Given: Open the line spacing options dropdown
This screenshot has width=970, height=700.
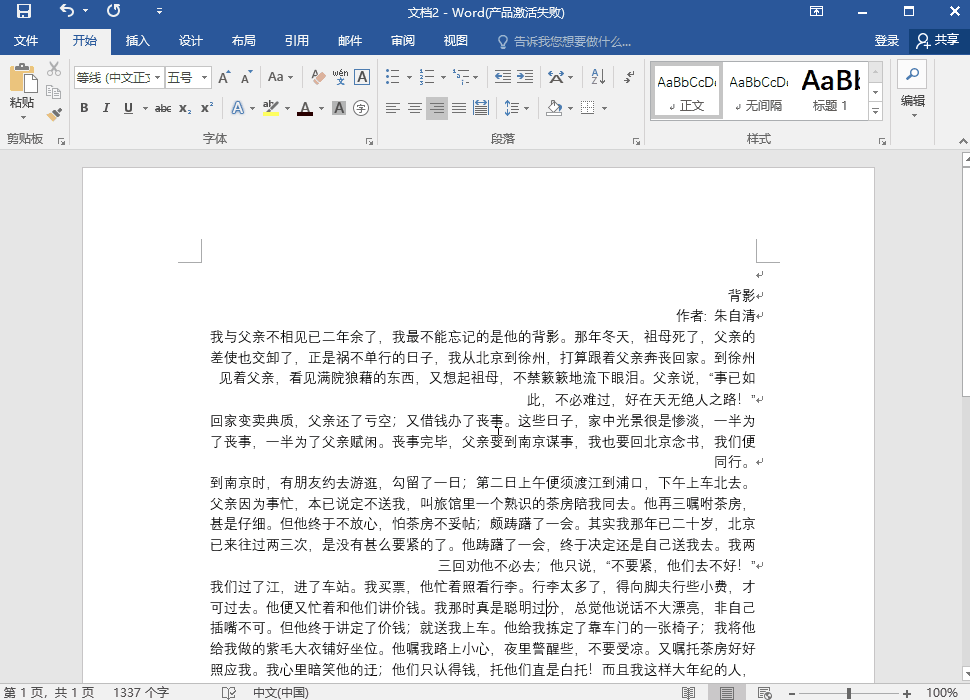Looking at the screenshot, I should pyautogui.click(x=518, y=108).
